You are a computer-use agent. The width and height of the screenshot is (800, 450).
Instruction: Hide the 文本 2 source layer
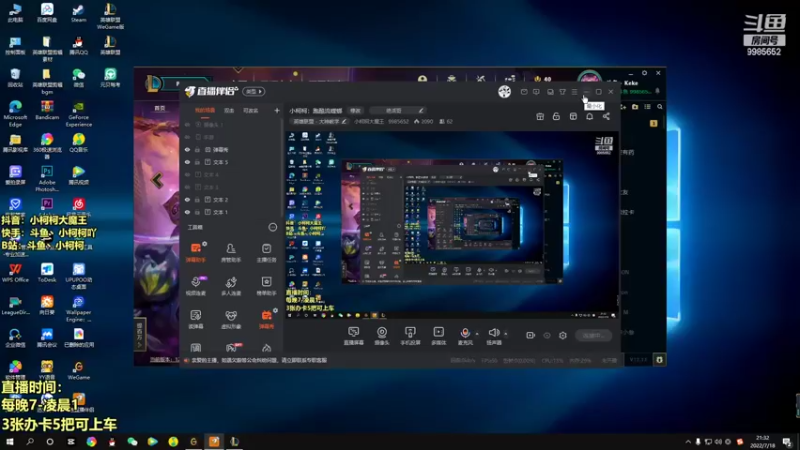[187, 199]
